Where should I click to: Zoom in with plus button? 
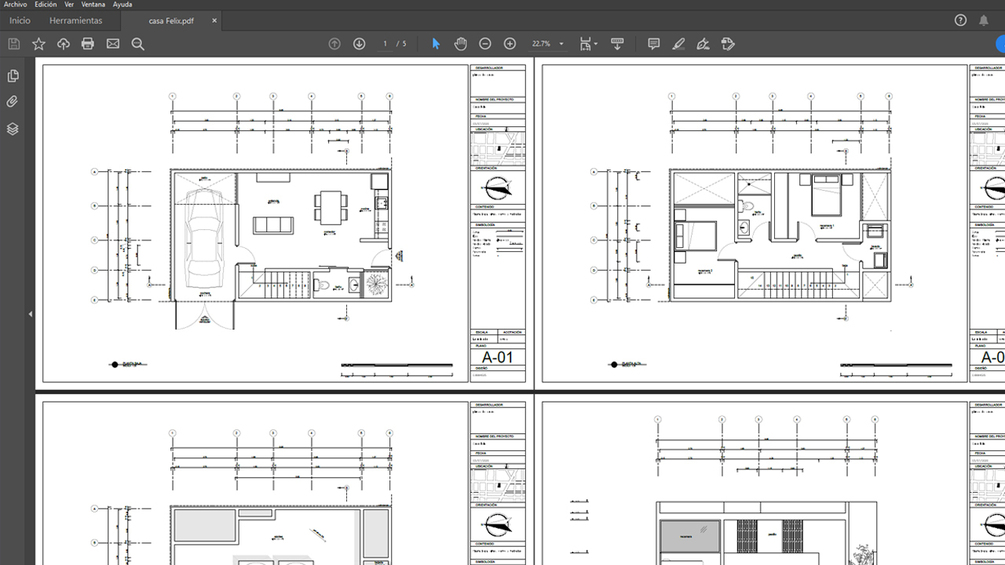[510, 44]
